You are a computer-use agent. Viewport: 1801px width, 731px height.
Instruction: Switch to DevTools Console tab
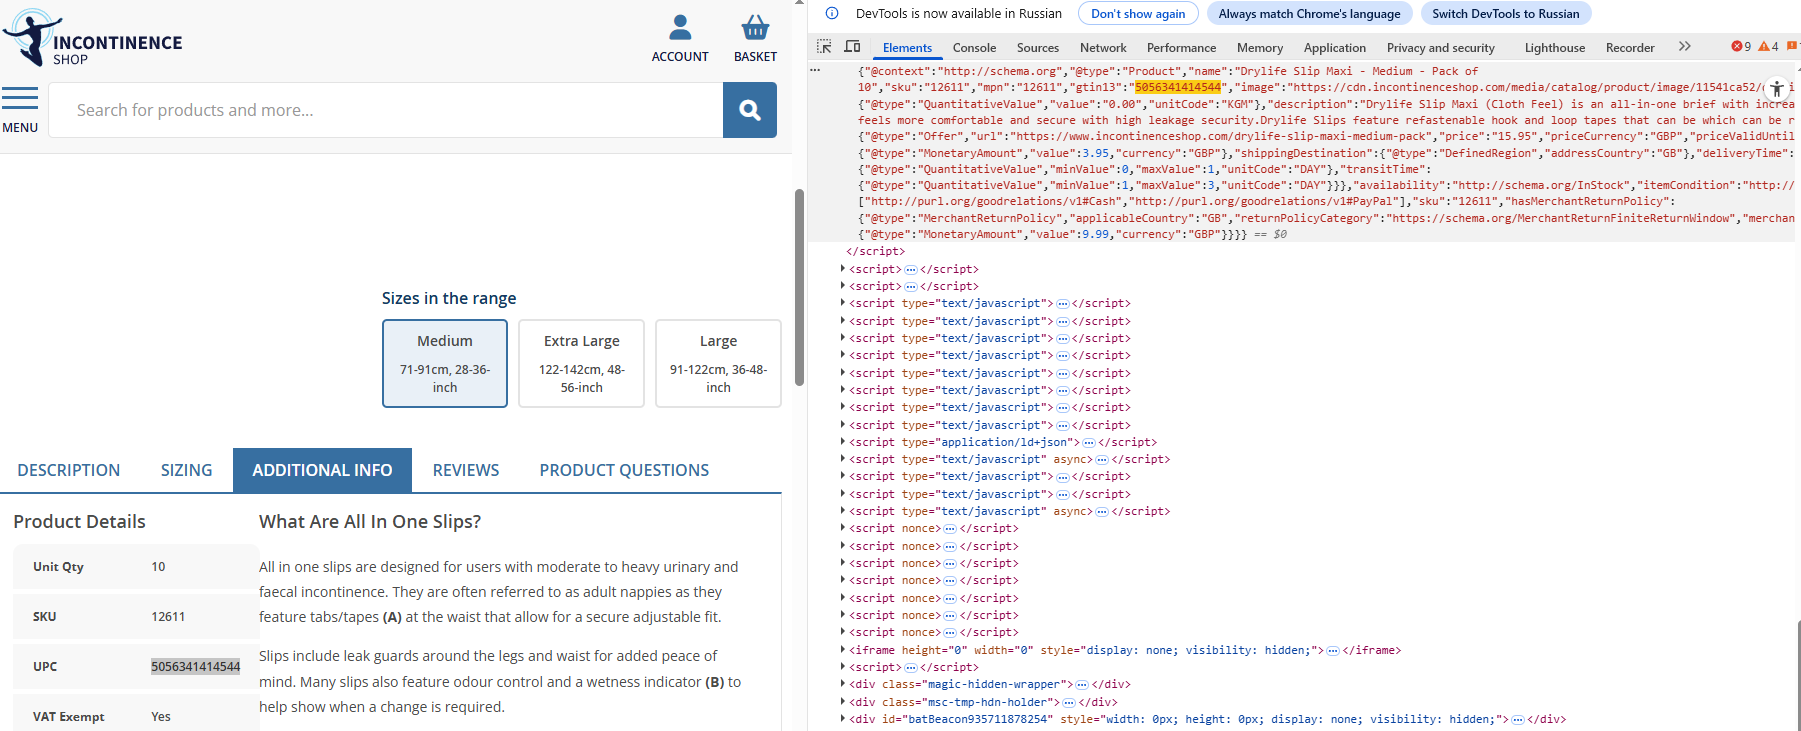click(x=974, y=47)
